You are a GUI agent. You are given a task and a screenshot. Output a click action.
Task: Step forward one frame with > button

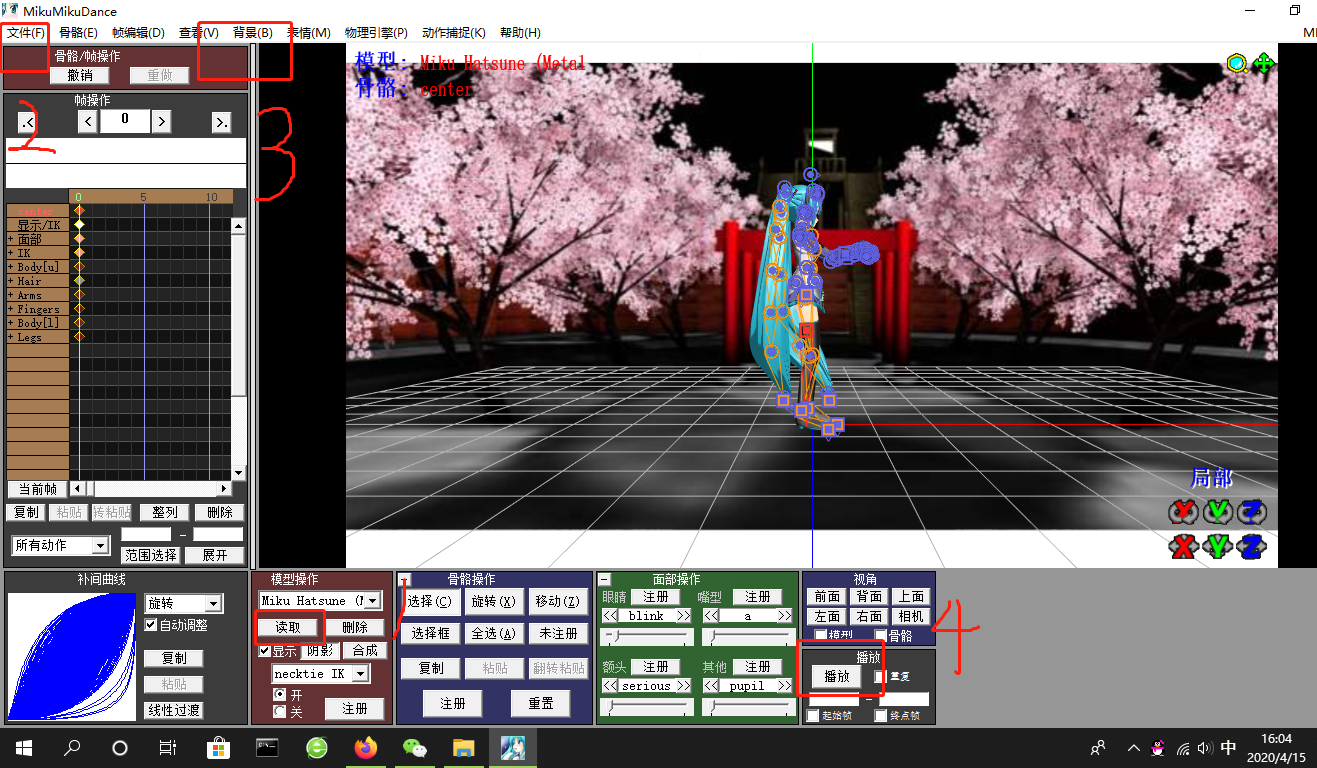pyautogui.click(x=161, y=122)
